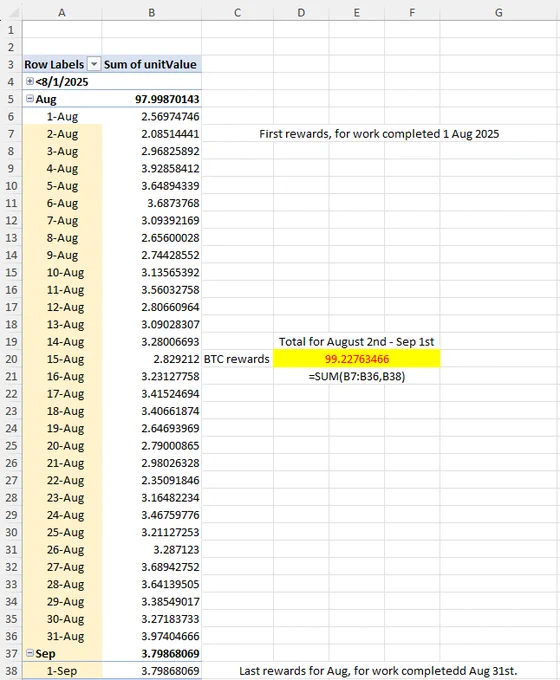Click the =SUM(B7:B36,B38) formula text
This screenshot has height=680, width=560.
click(x=357, y=376)
